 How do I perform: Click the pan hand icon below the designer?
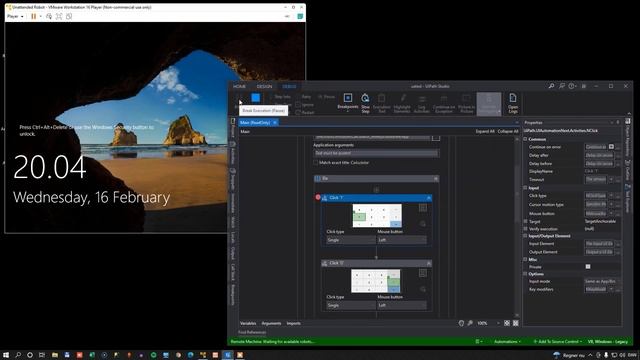pos(461,323)
